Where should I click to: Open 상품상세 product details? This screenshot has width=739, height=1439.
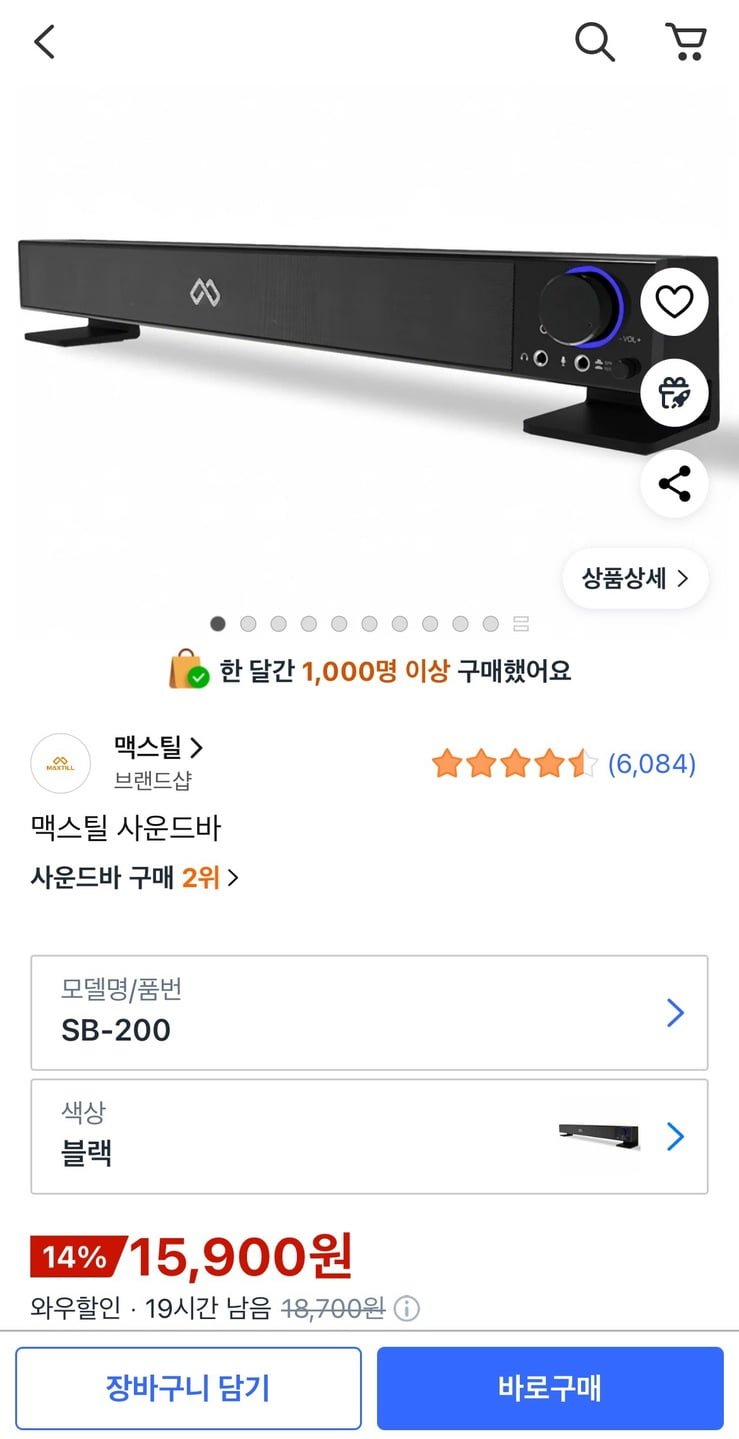point(635,578)
